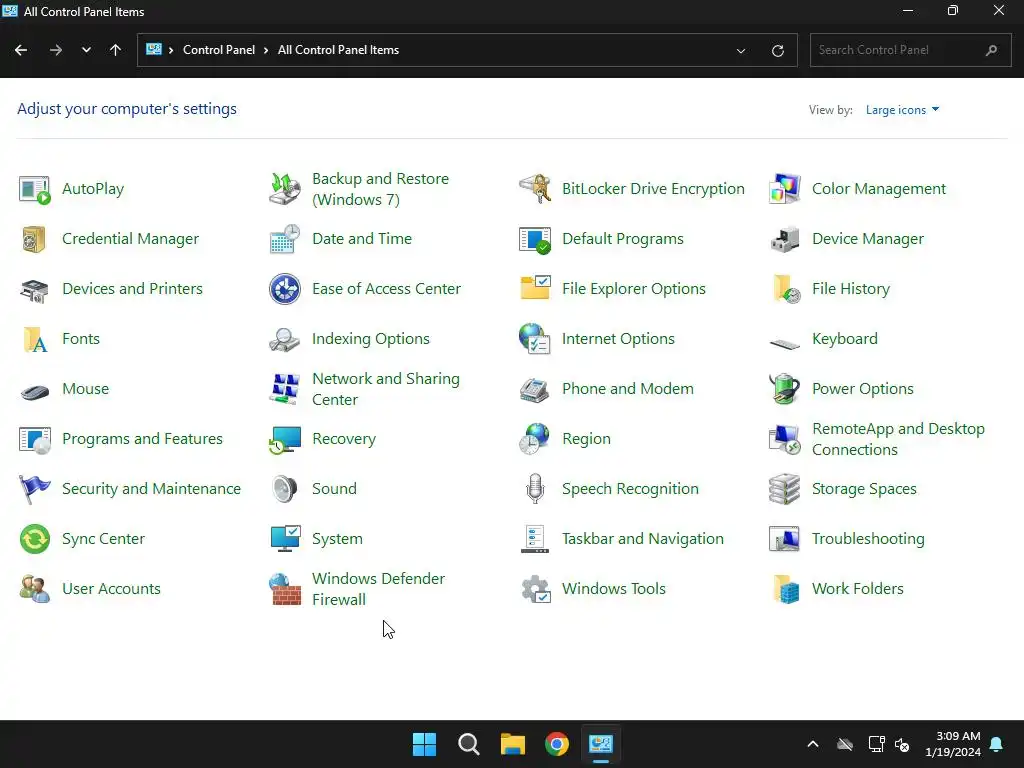This screenshot has height=768, width=1024.
Task: Open the Date and Time calendar icon
Action: [285, 239]
